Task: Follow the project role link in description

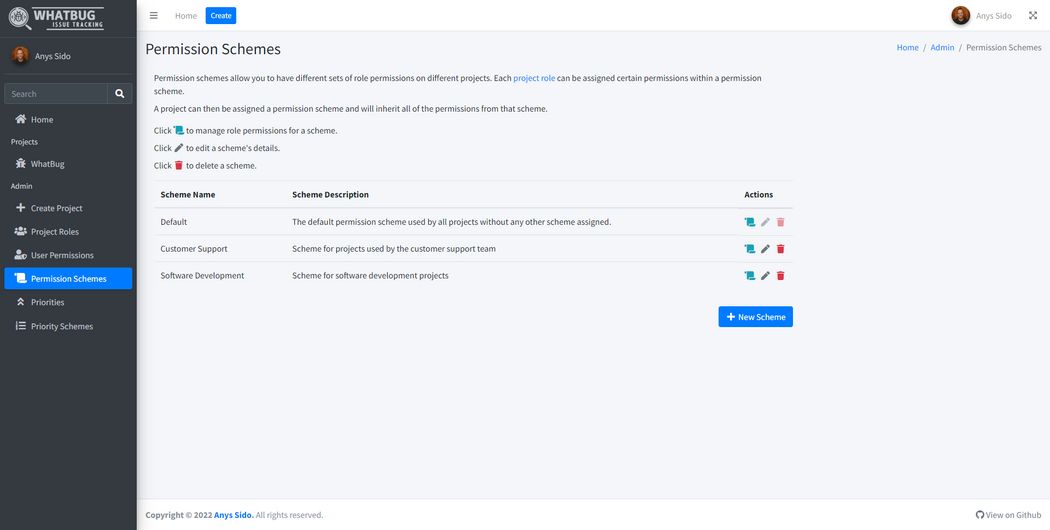Action: click(534, 78)
